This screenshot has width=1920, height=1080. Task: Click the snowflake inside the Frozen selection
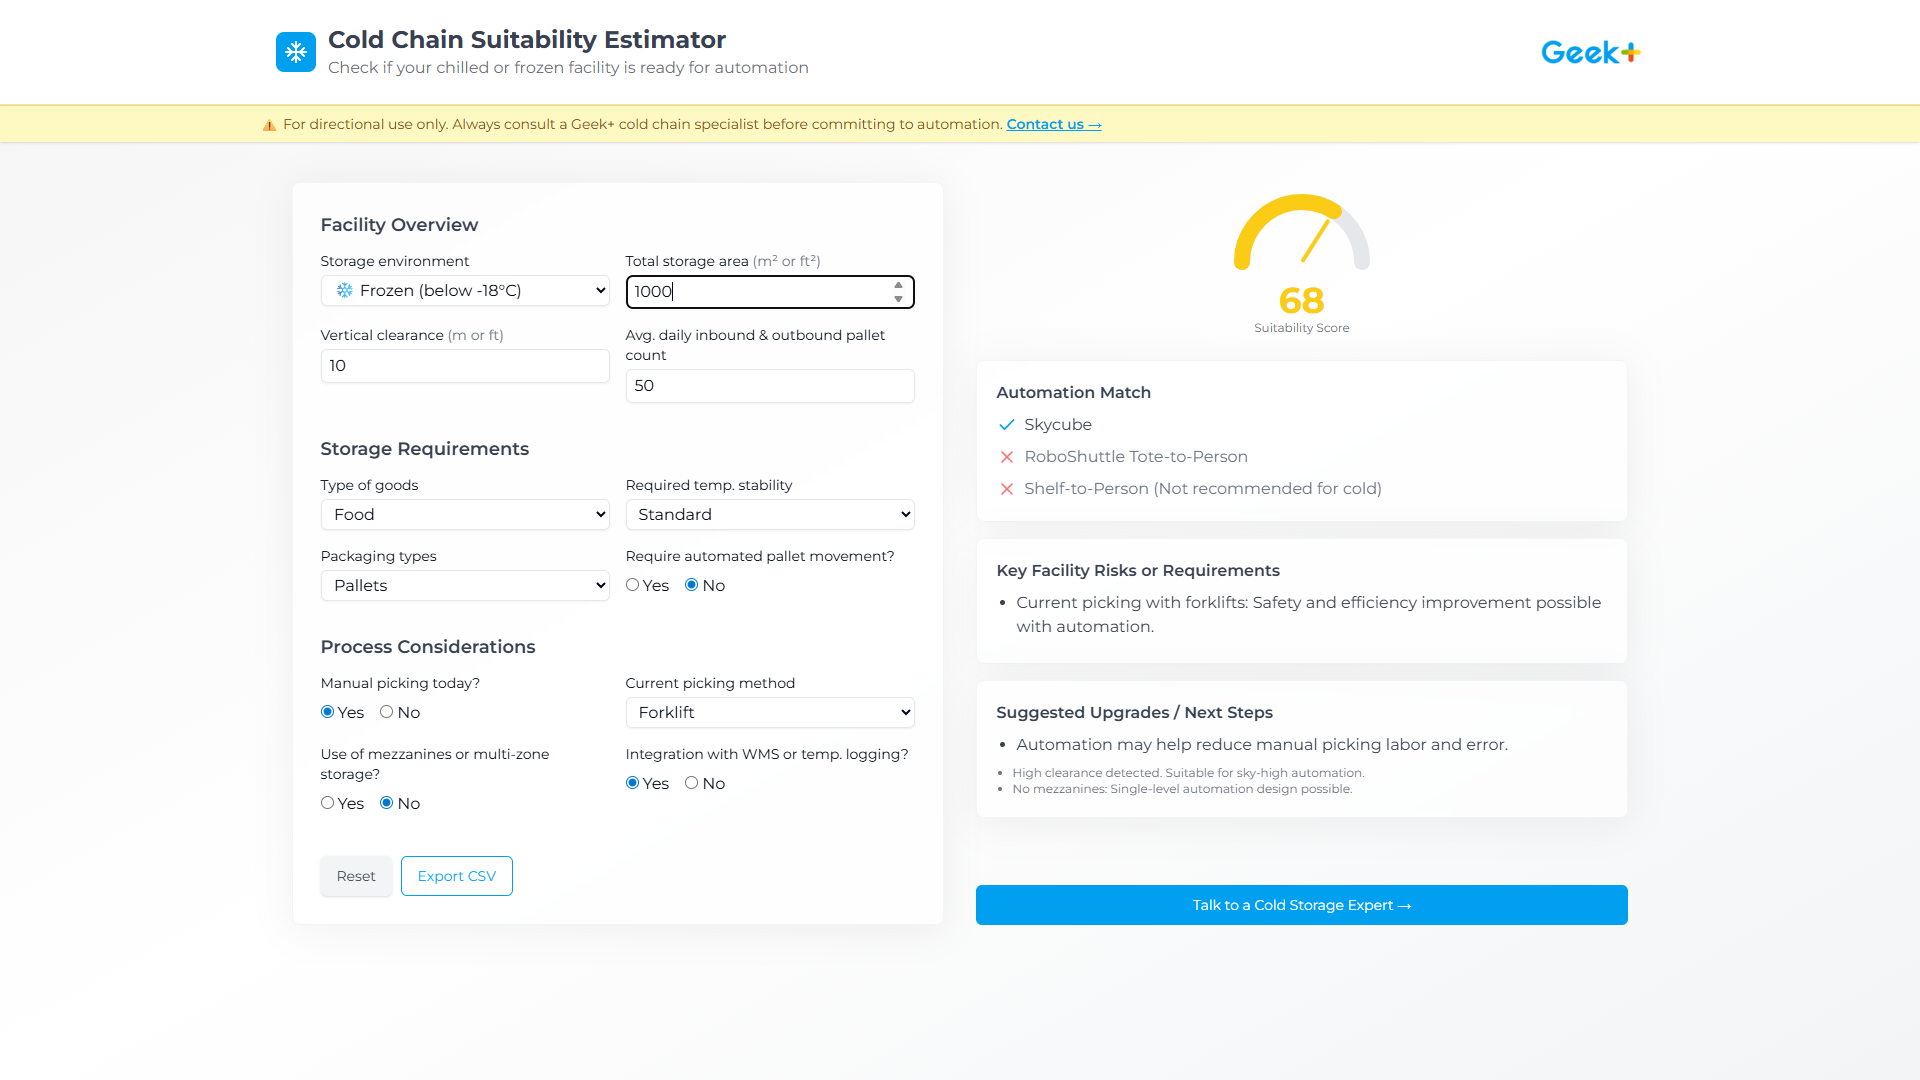click(x=344, y=290)
